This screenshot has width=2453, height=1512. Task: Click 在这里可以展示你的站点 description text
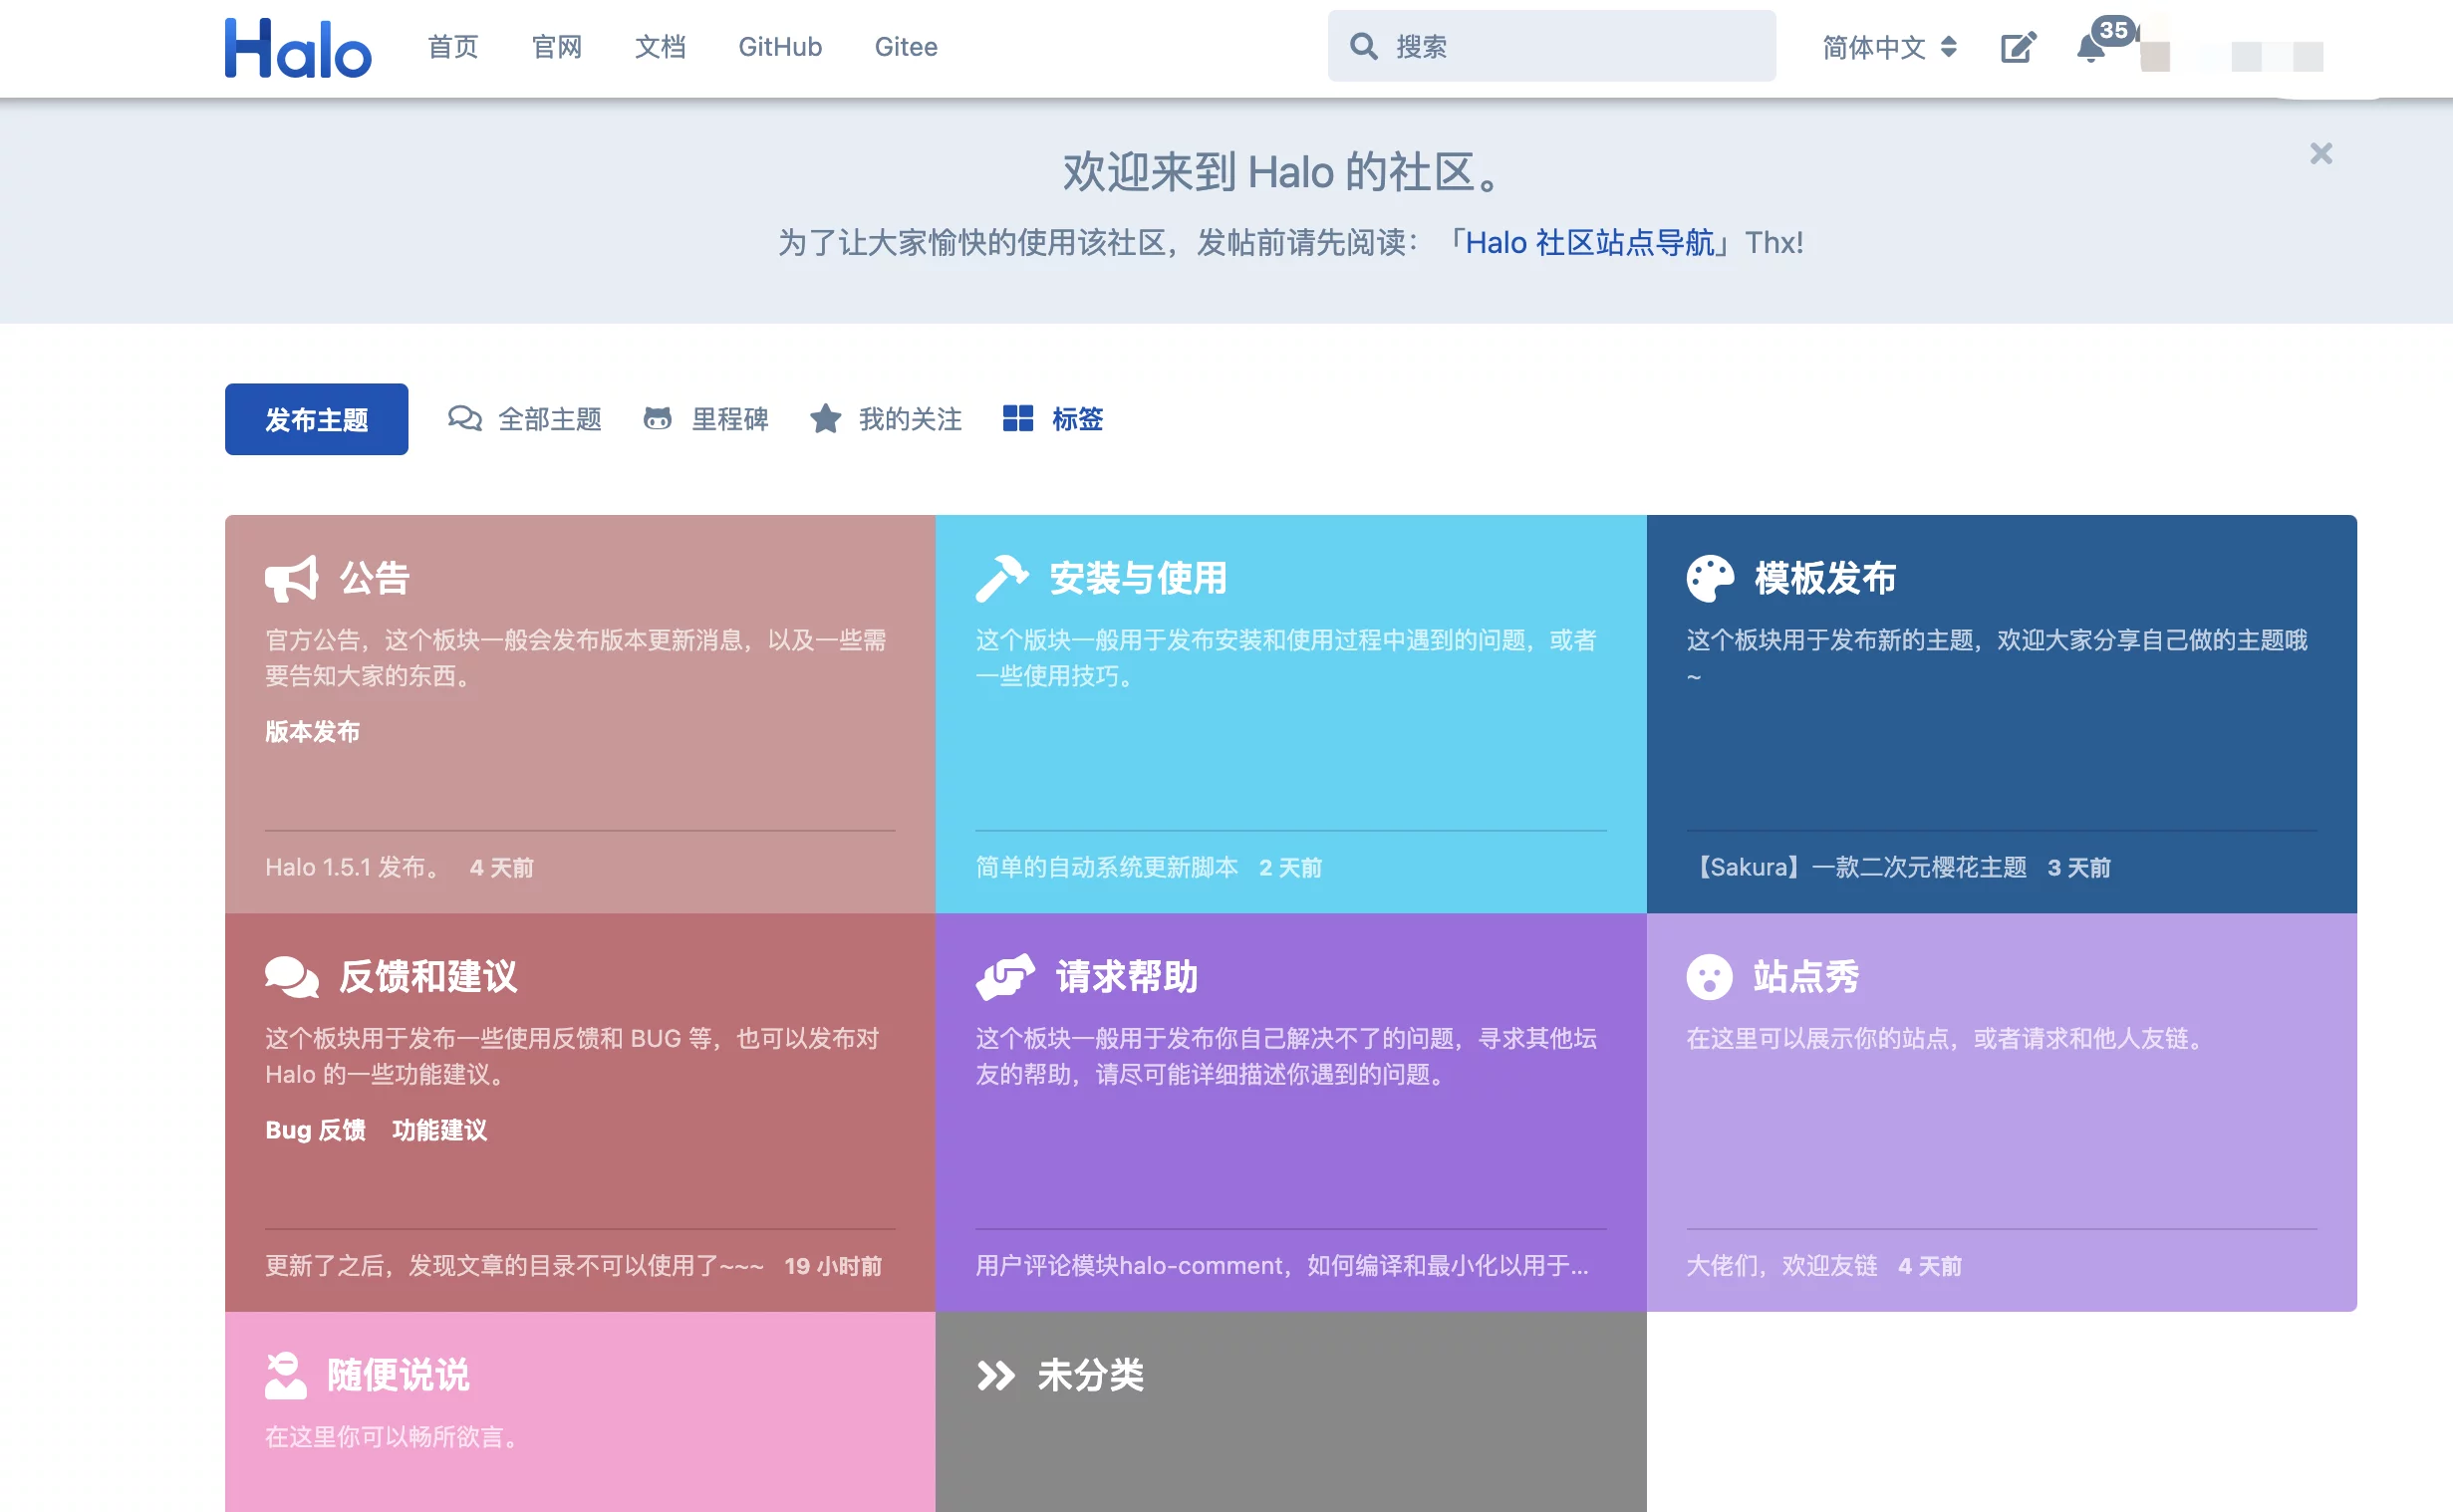coord(1949,1038)
